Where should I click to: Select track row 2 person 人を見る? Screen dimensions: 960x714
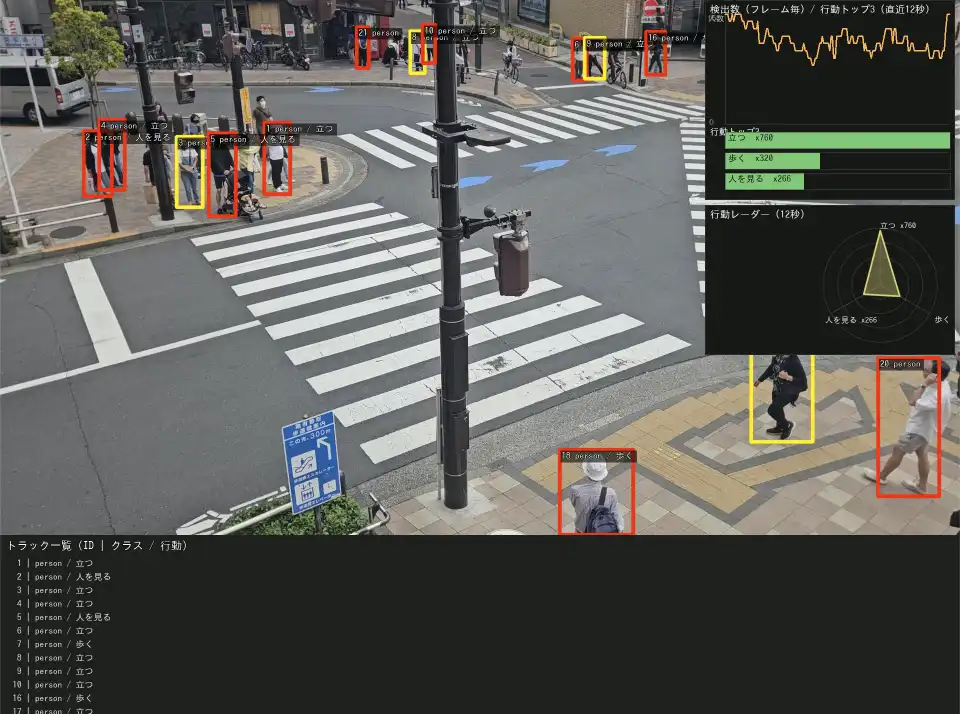pyautogui.click(x=64, y=577)
